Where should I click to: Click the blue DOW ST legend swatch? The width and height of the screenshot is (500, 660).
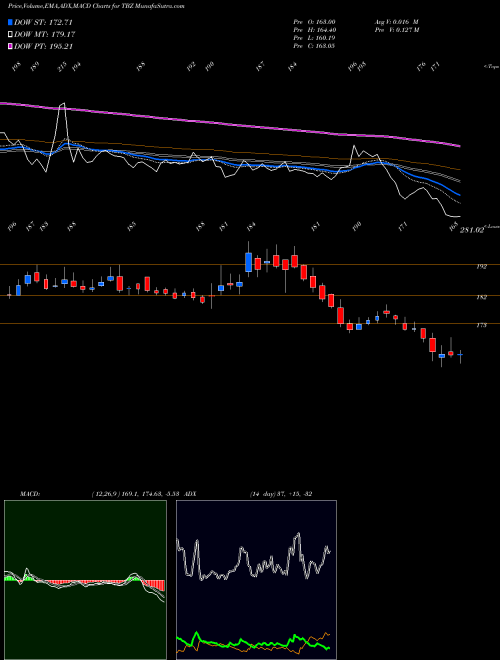click(10, 22)
